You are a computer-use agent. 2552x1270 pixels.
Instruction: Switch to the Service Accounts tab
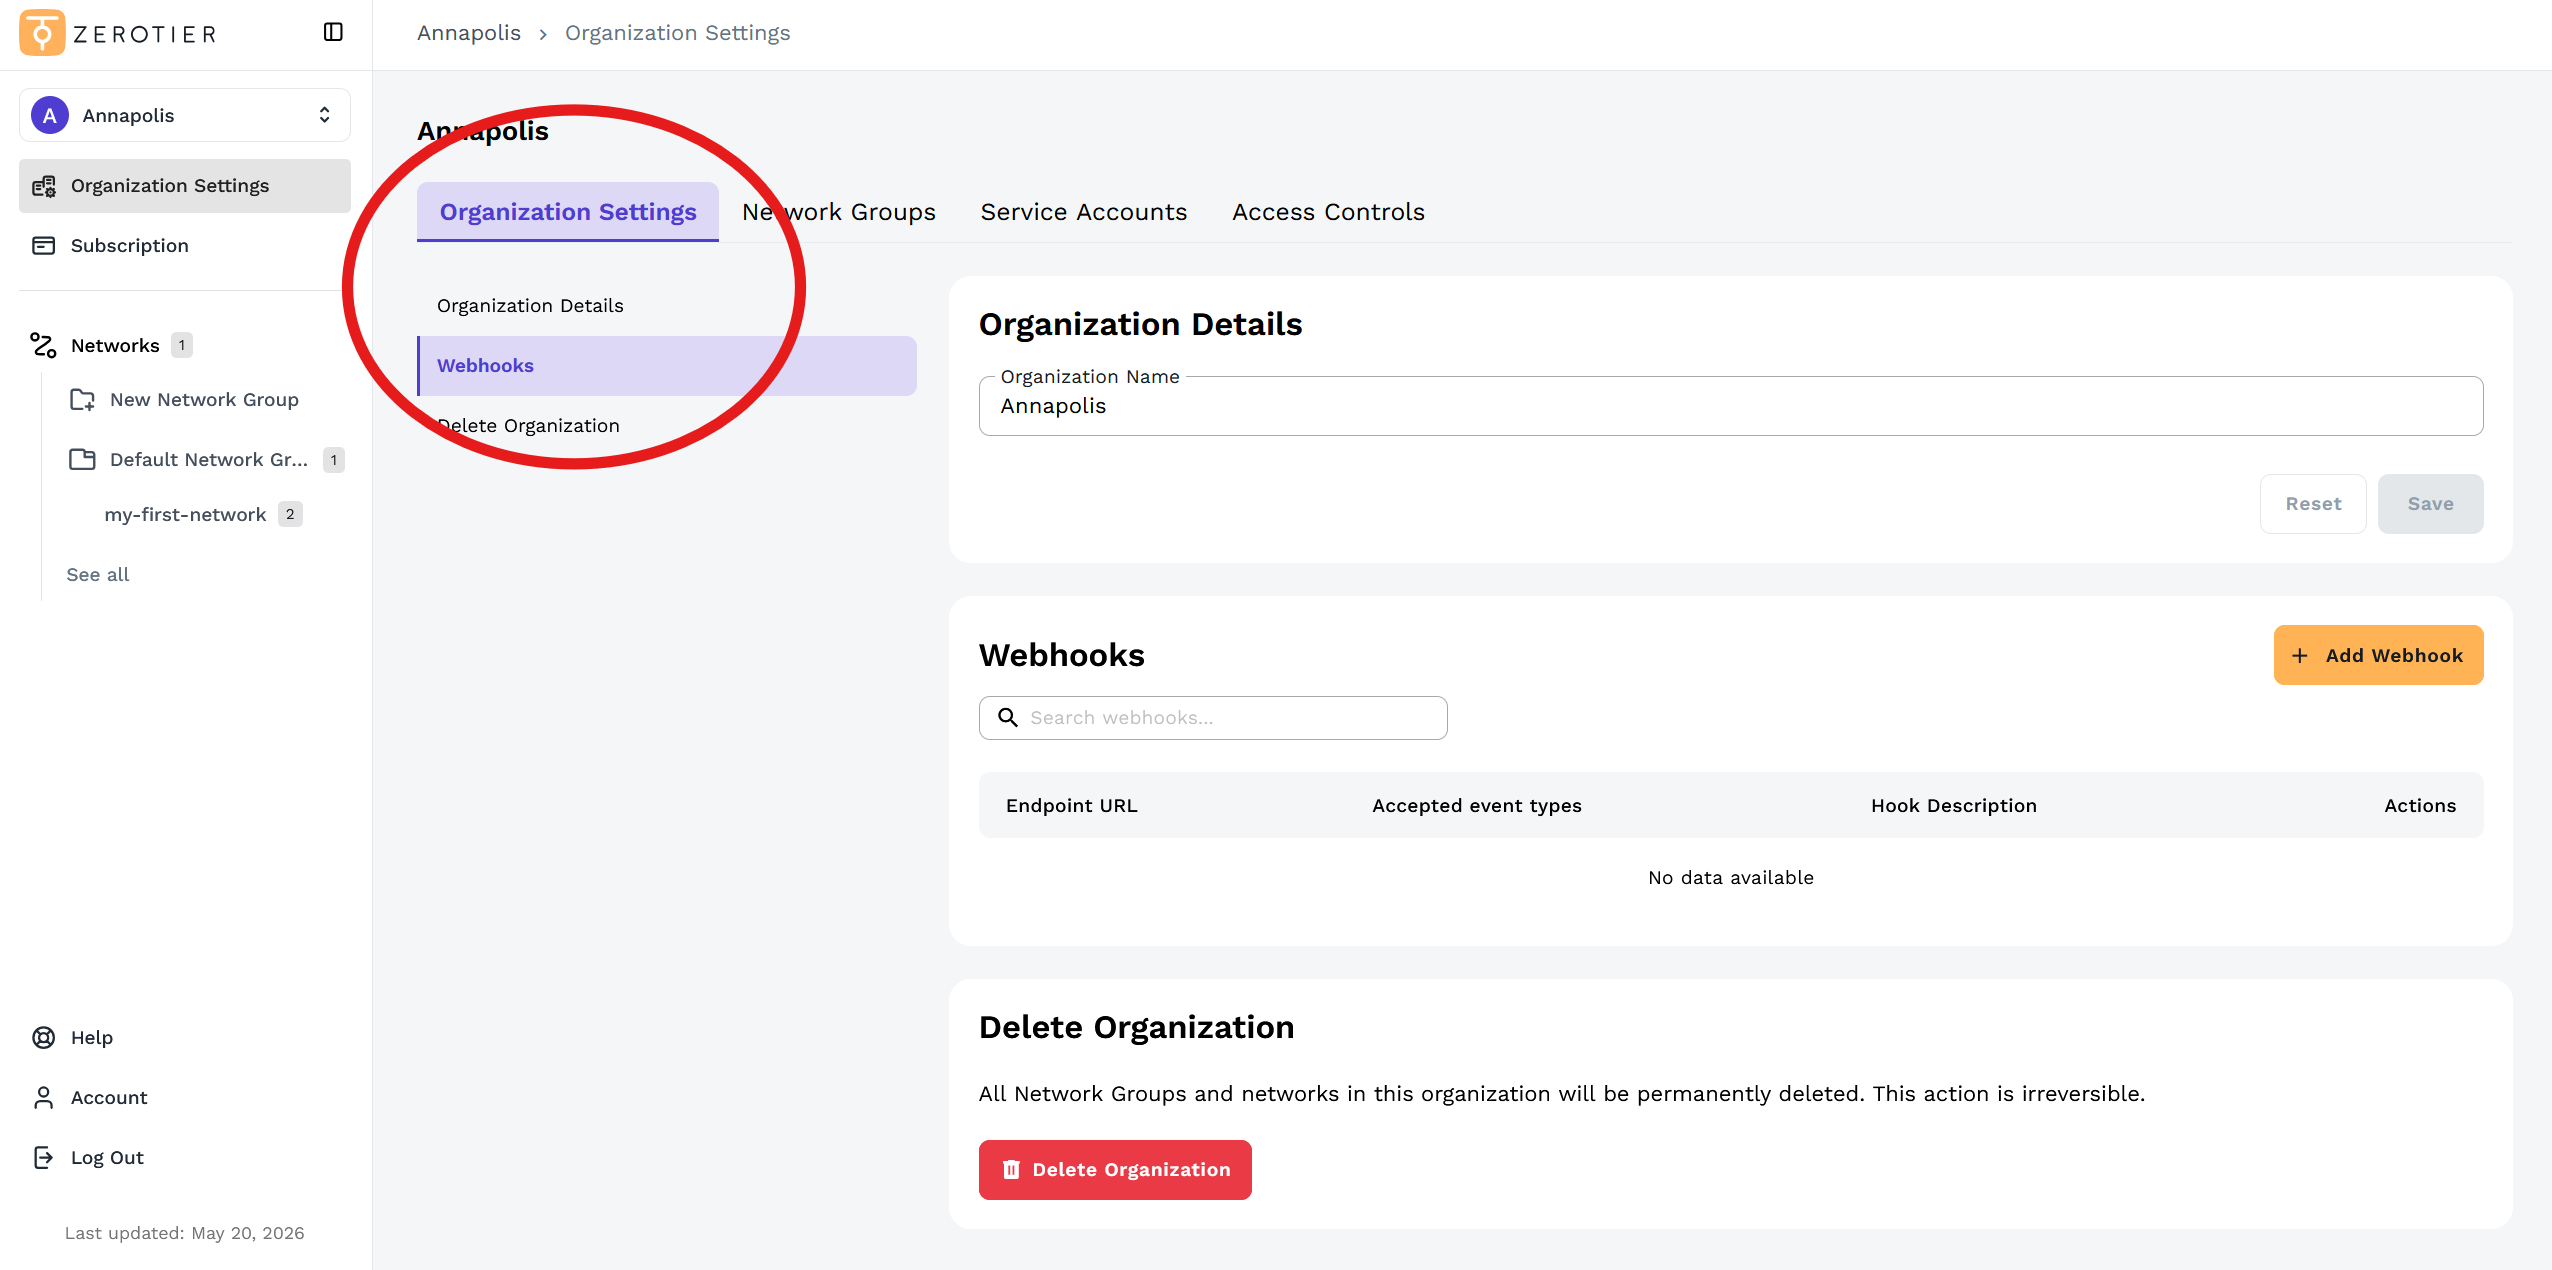pyautogui.click(x=1084, y=212)
